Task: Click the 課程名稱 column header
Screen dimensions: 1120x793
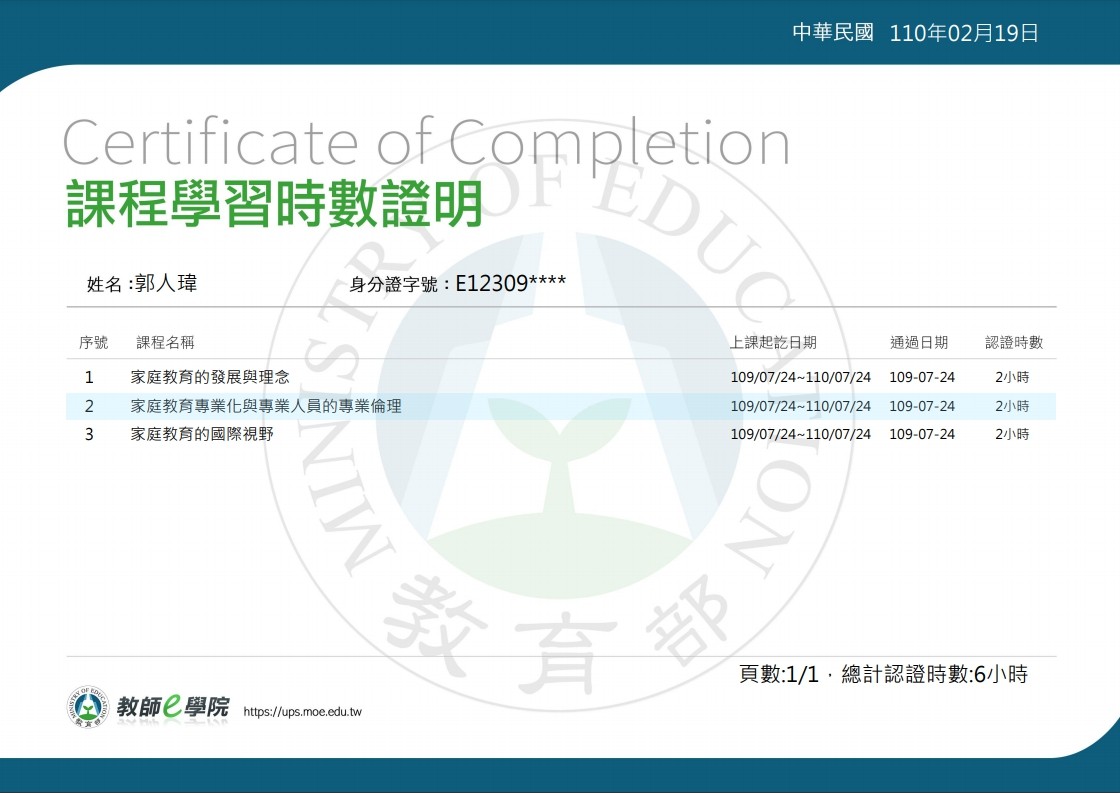Action: click(x=165, y=342)
